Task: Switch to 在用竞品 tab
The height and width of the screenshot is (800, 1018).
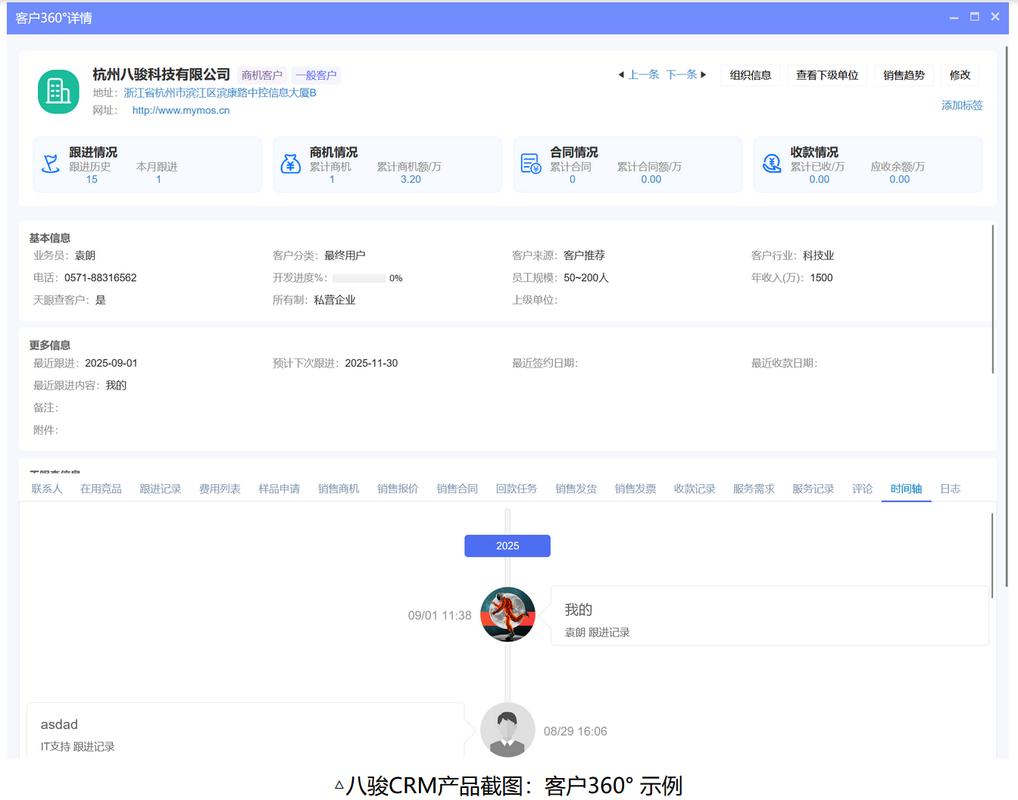Action: tap(101, 488)
